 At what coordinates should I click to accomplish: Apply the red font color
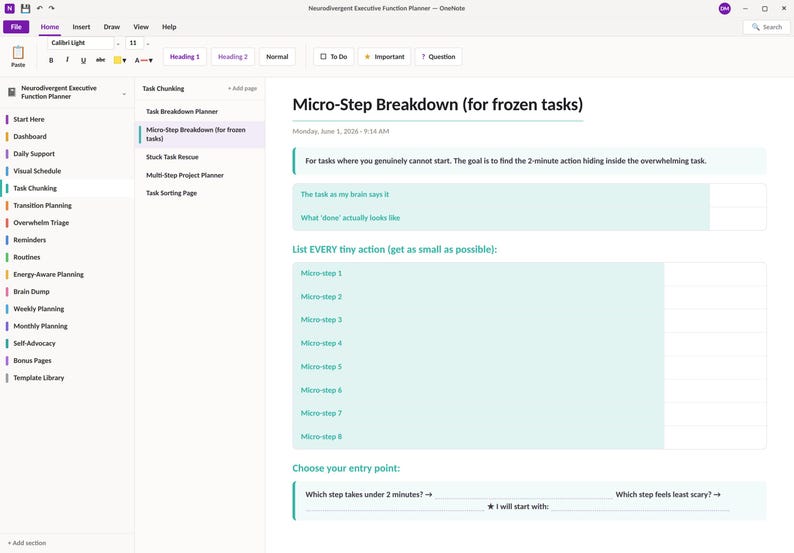[141, 60]
